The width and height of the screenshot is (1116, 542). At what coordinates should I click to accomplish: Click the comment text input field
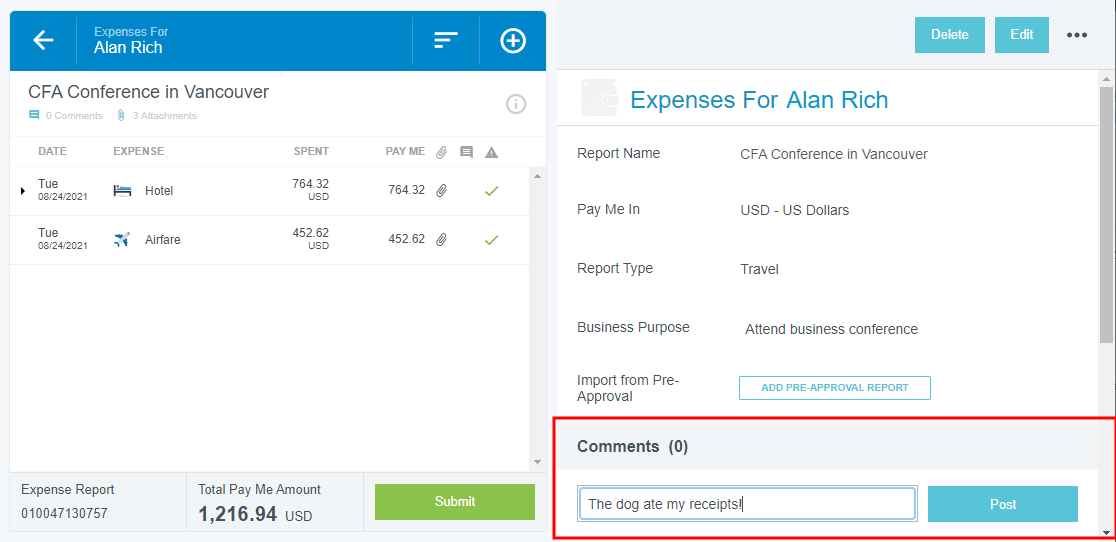pos(747,504)
